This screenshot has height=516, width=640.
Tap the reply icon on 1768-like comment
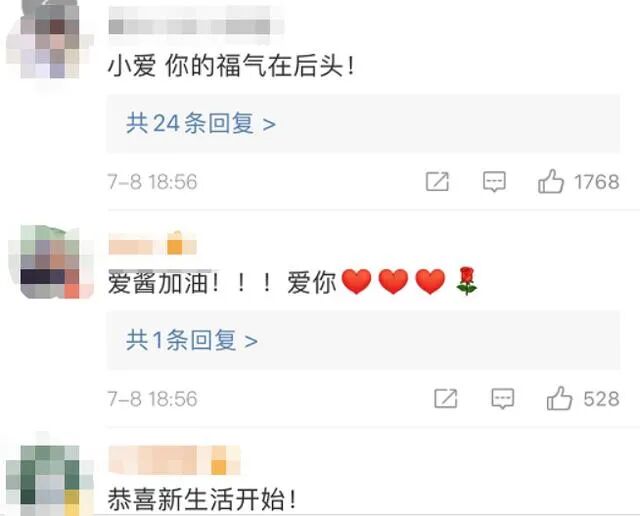(494, 182)
